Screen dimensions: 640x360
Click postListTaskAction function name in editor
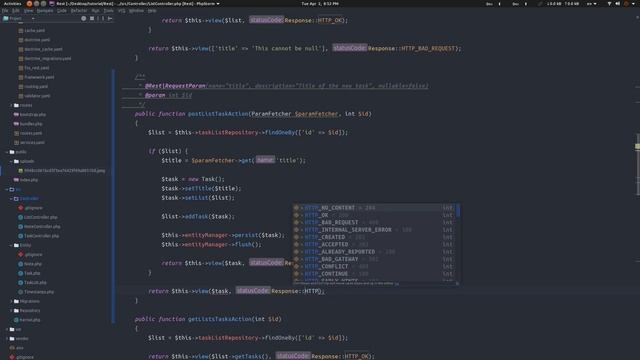coord(218,114)
